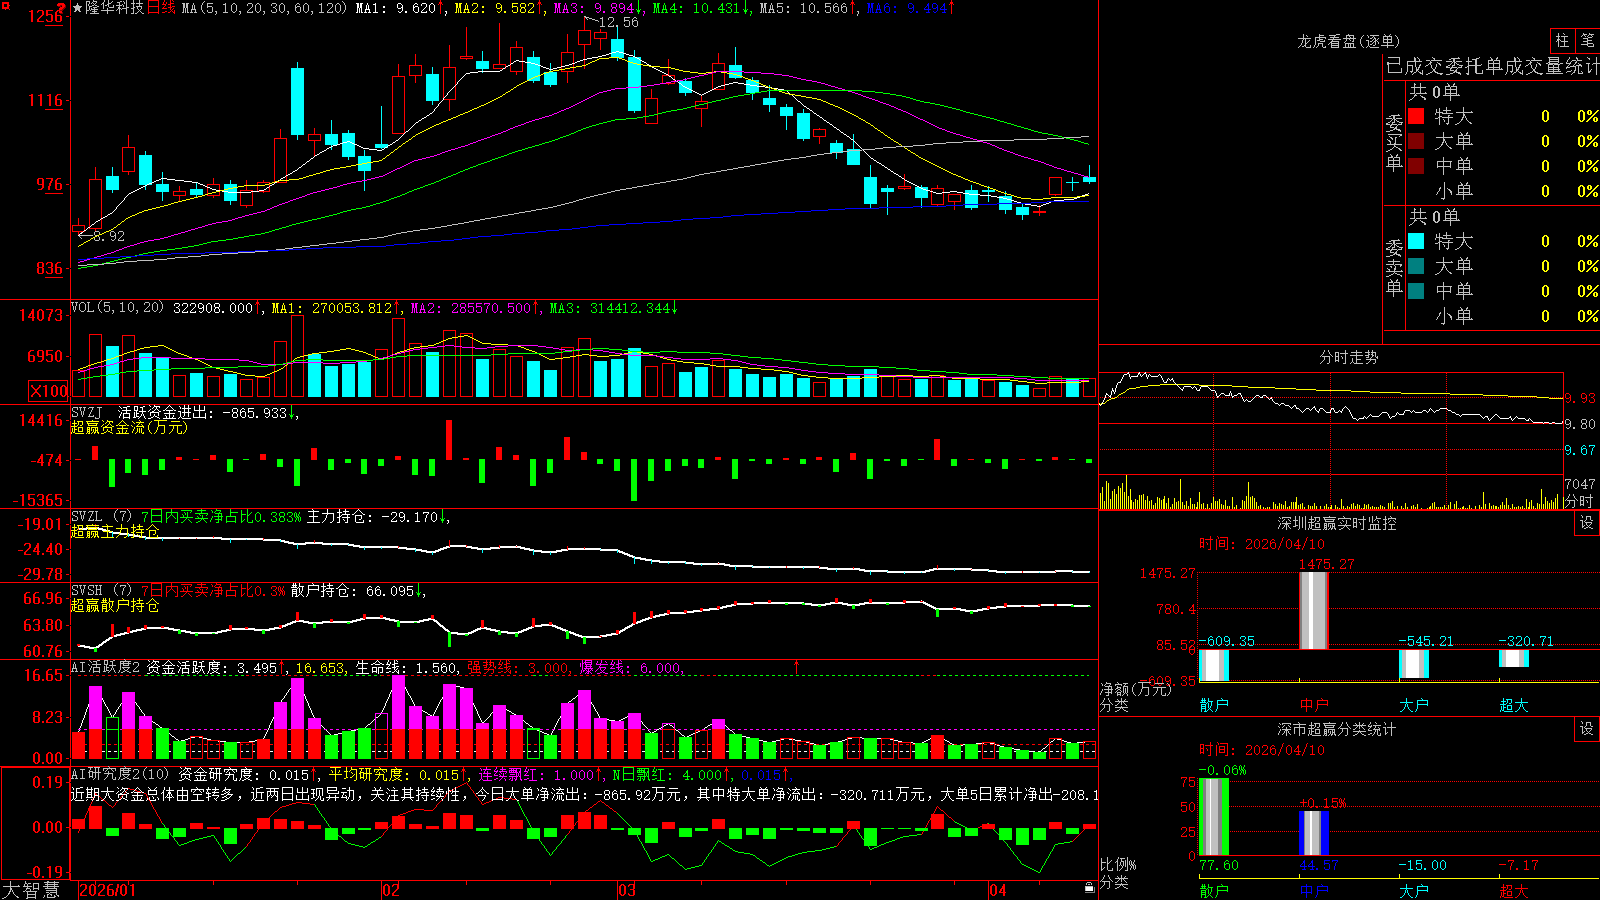
Task: Open the 委托单 tab
Action: pyautogui.click(x=1474, y=67)
